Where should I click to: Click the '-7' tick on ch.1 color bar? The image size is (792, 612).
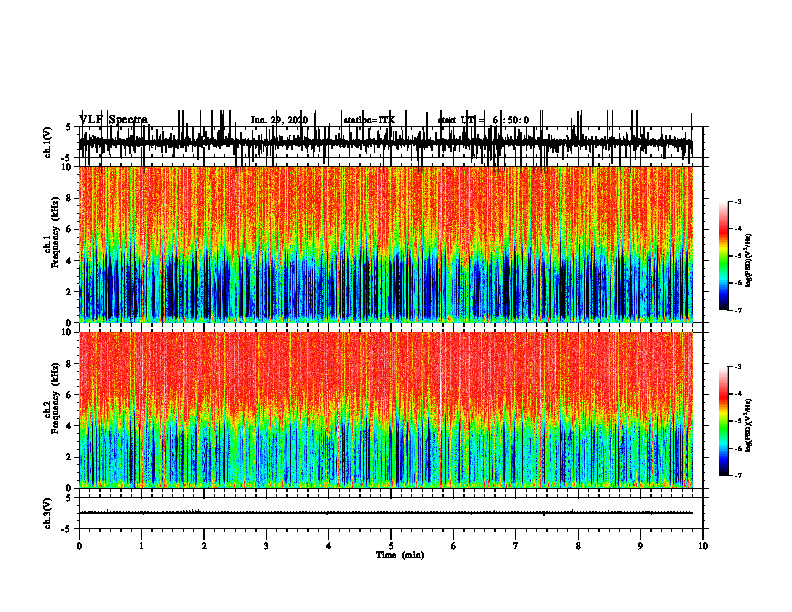[x=738, y=310]
